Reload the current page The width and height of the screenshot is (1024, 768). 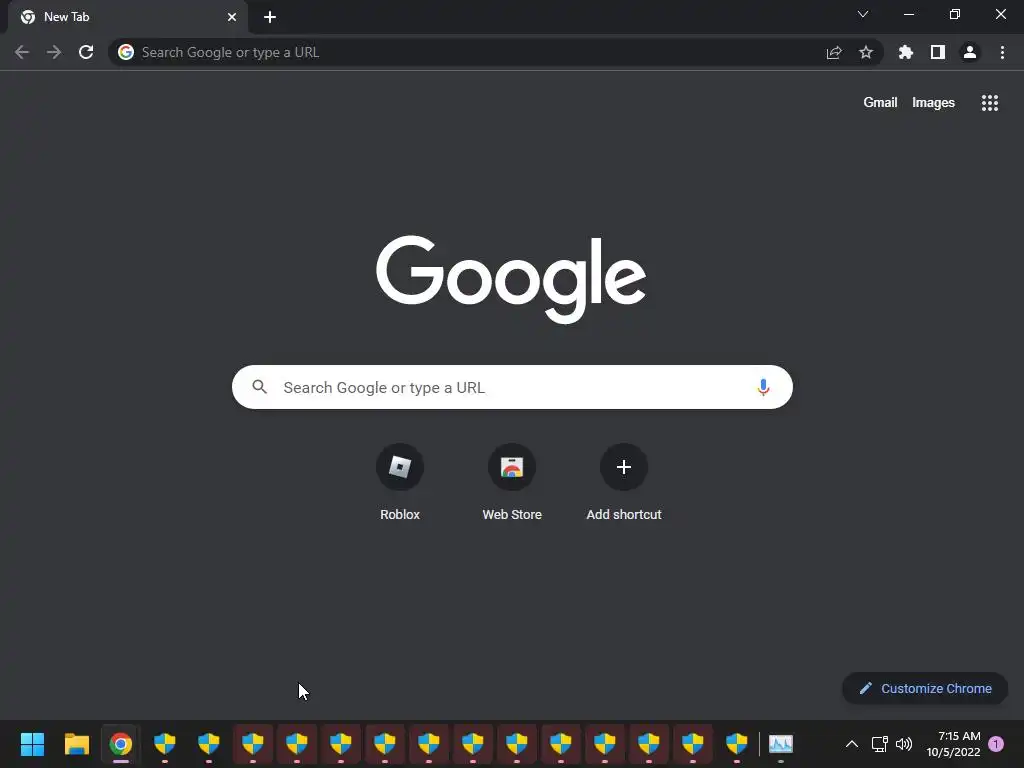point(86,52)
